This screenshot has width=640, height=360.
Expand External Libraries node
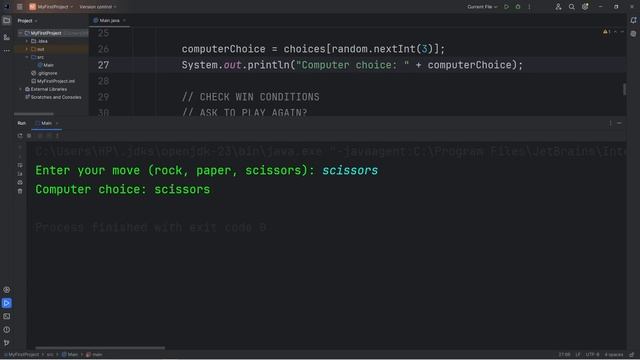click(20, 89)
